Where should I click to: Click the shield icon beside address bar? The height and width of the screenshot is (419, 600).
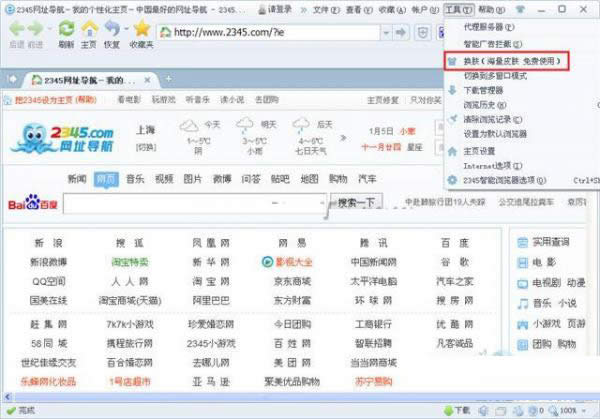[x=423, y=33]
